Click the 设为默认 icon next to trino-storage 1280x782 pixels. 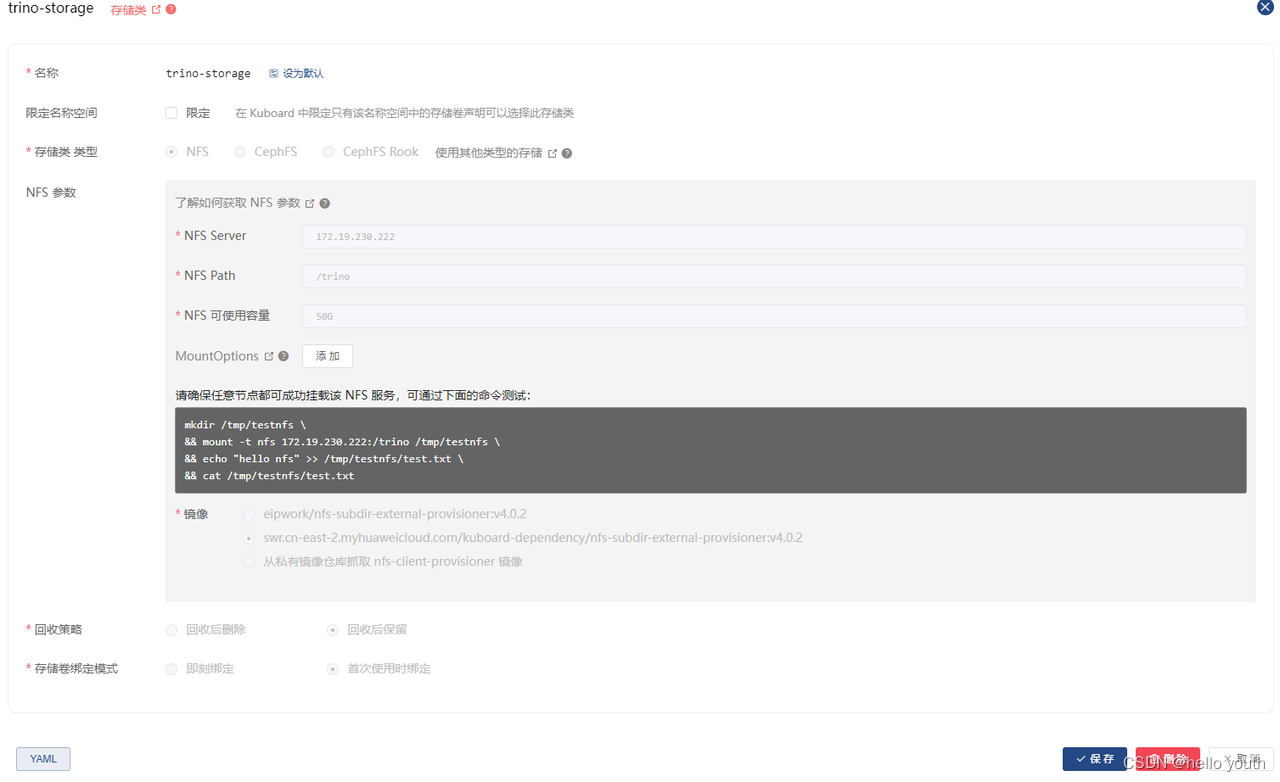(x=273, y=72)
